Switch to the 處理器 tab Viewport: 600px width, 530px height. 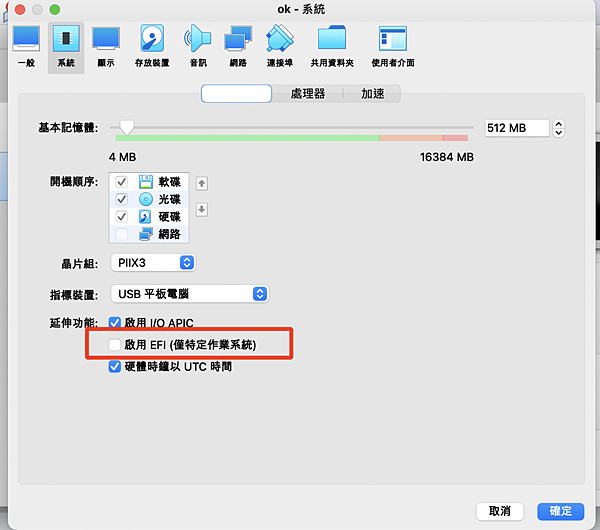(x=308, y=94)
